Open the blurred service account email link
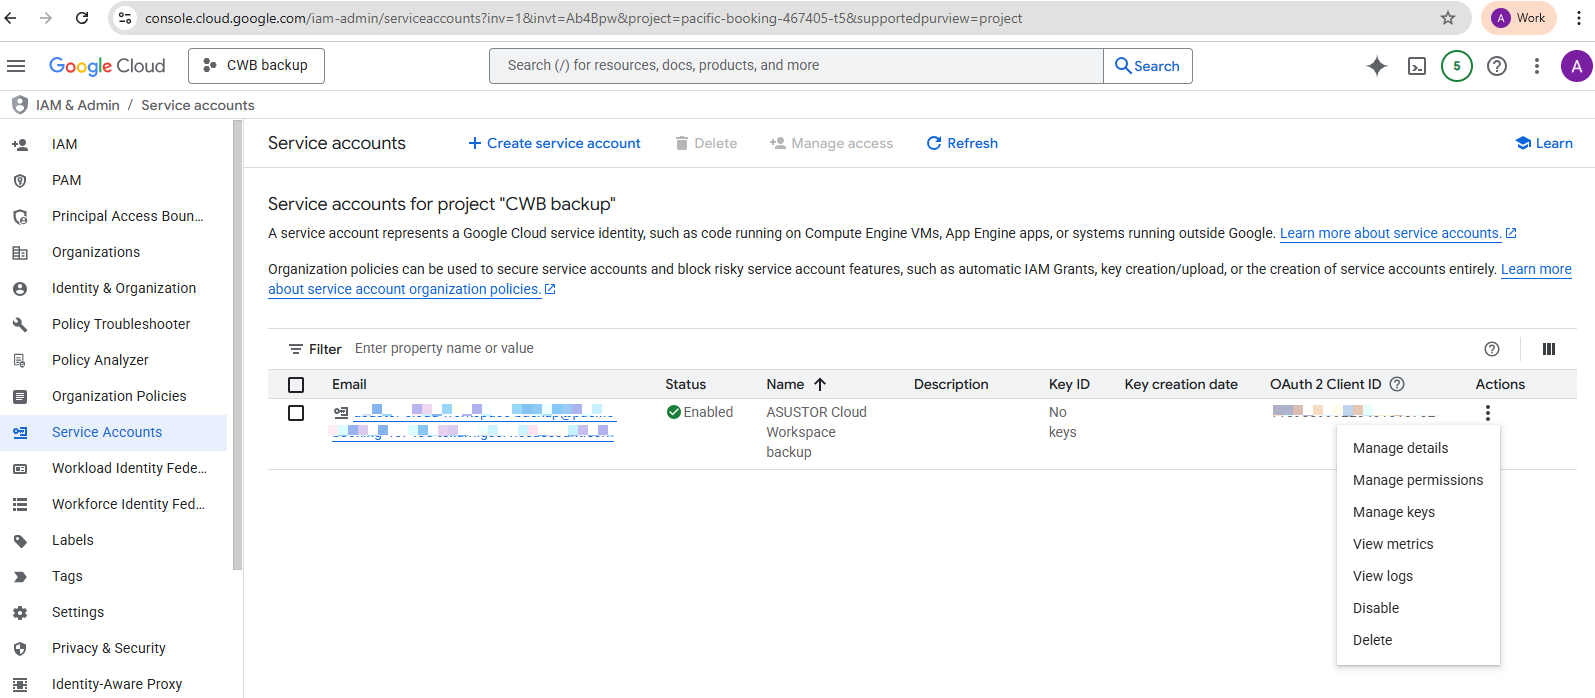 pos(473,422)
